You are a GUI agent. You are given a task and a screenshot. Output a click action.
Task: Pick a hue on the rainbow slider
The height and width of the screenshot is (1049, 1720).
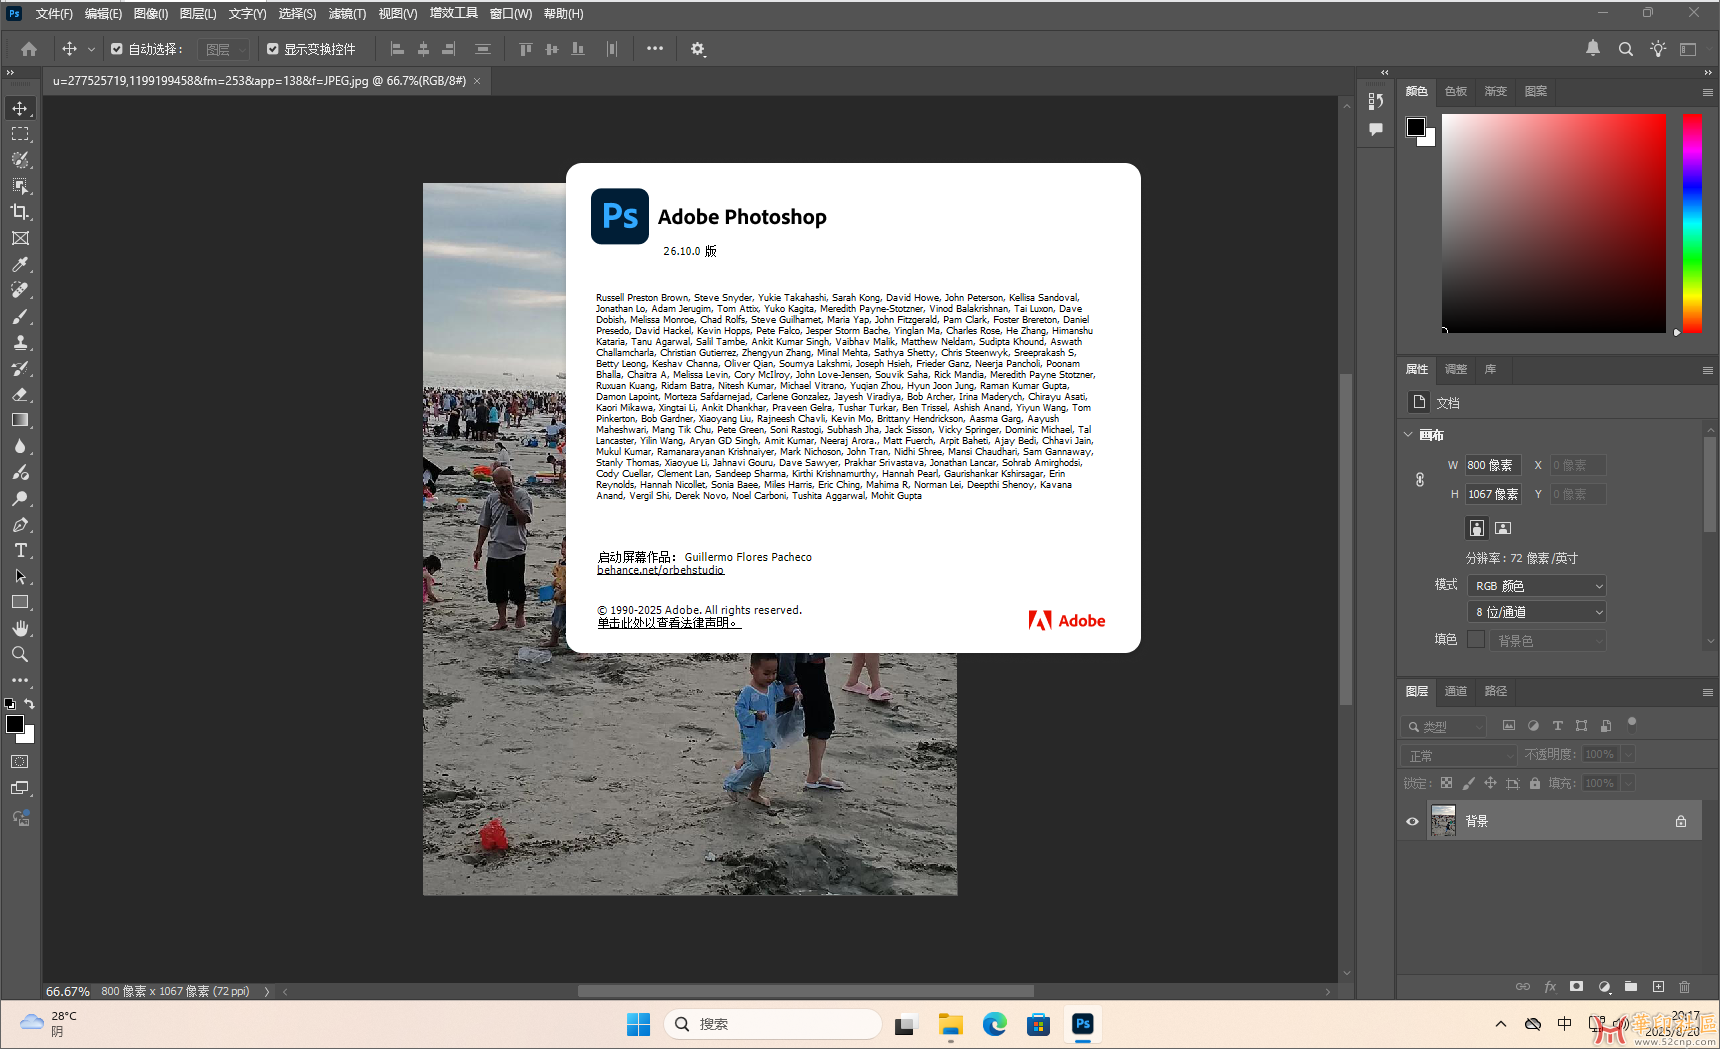tap(1692, 223)
